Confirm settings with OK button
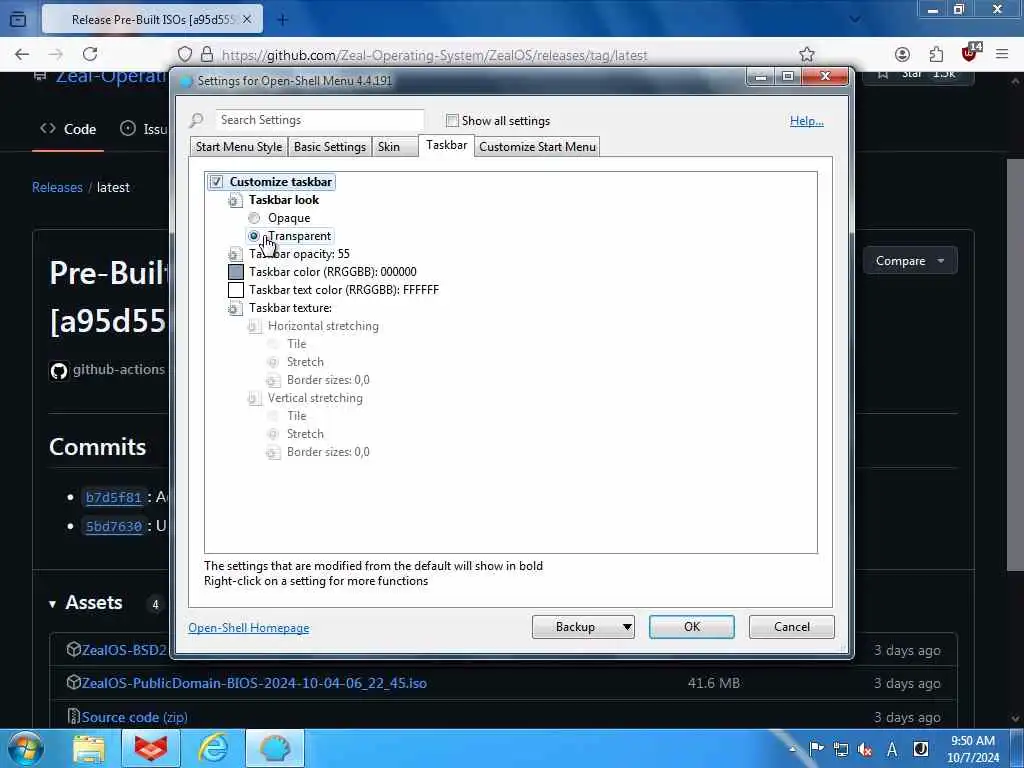The width and height of the screenshot is (1024, 768). click(x=692, y=627)
